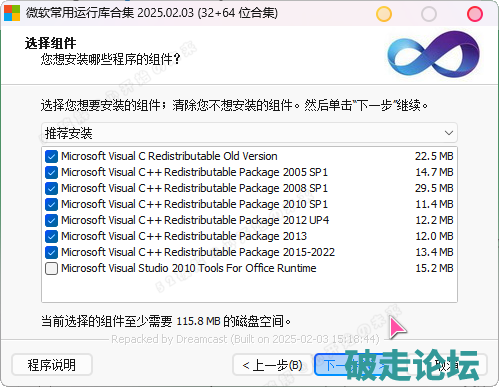Go back with the 上一步(B) button
The width and height of the screenshot is (499, 387).
coord(273,365)
